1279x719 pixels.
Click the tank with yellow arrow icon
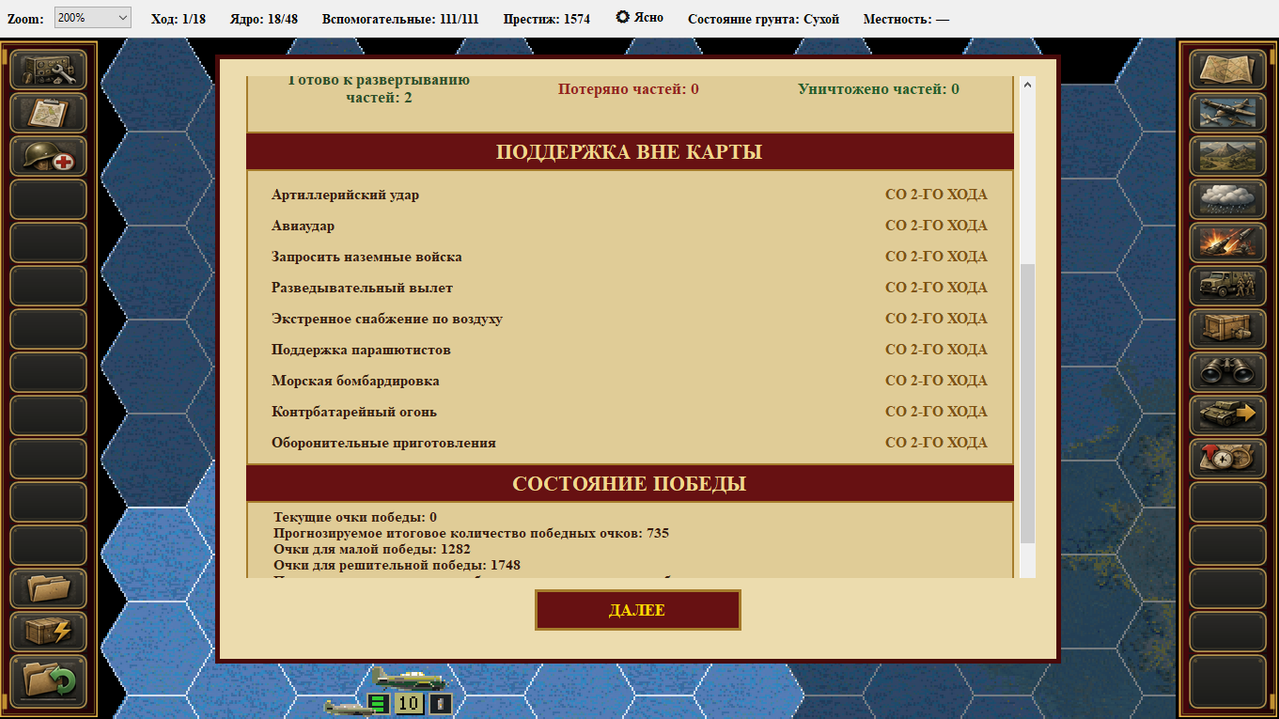[1227, 414]
